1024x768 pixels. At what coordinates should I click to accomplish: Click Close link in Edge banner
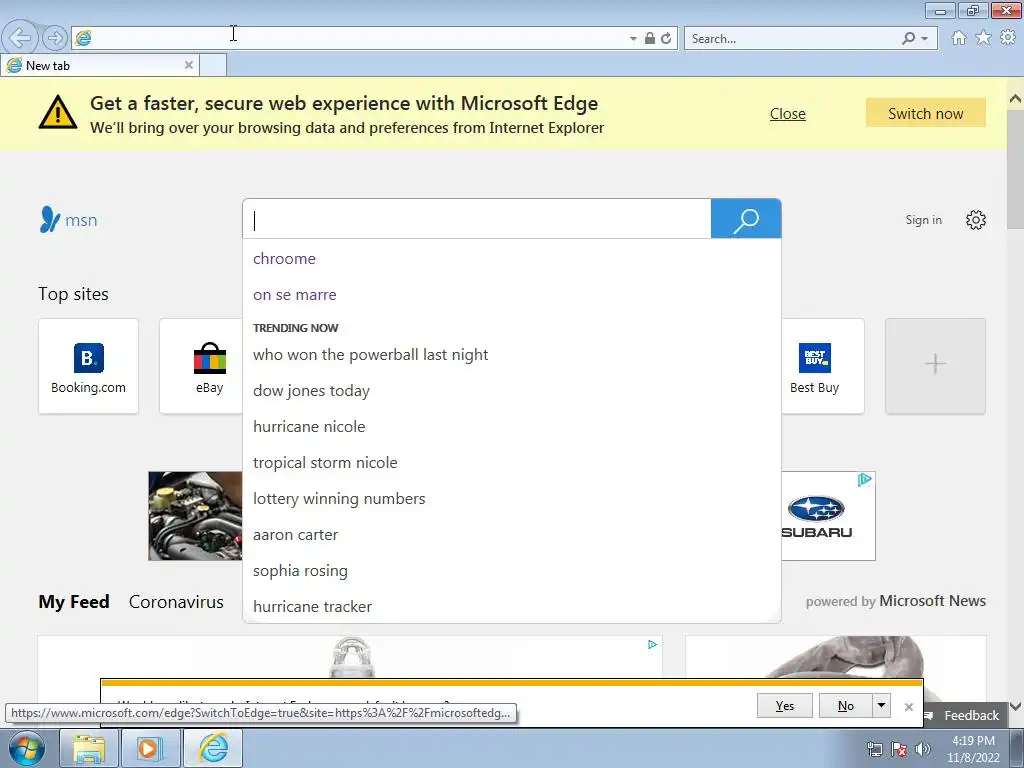(788, 114)
